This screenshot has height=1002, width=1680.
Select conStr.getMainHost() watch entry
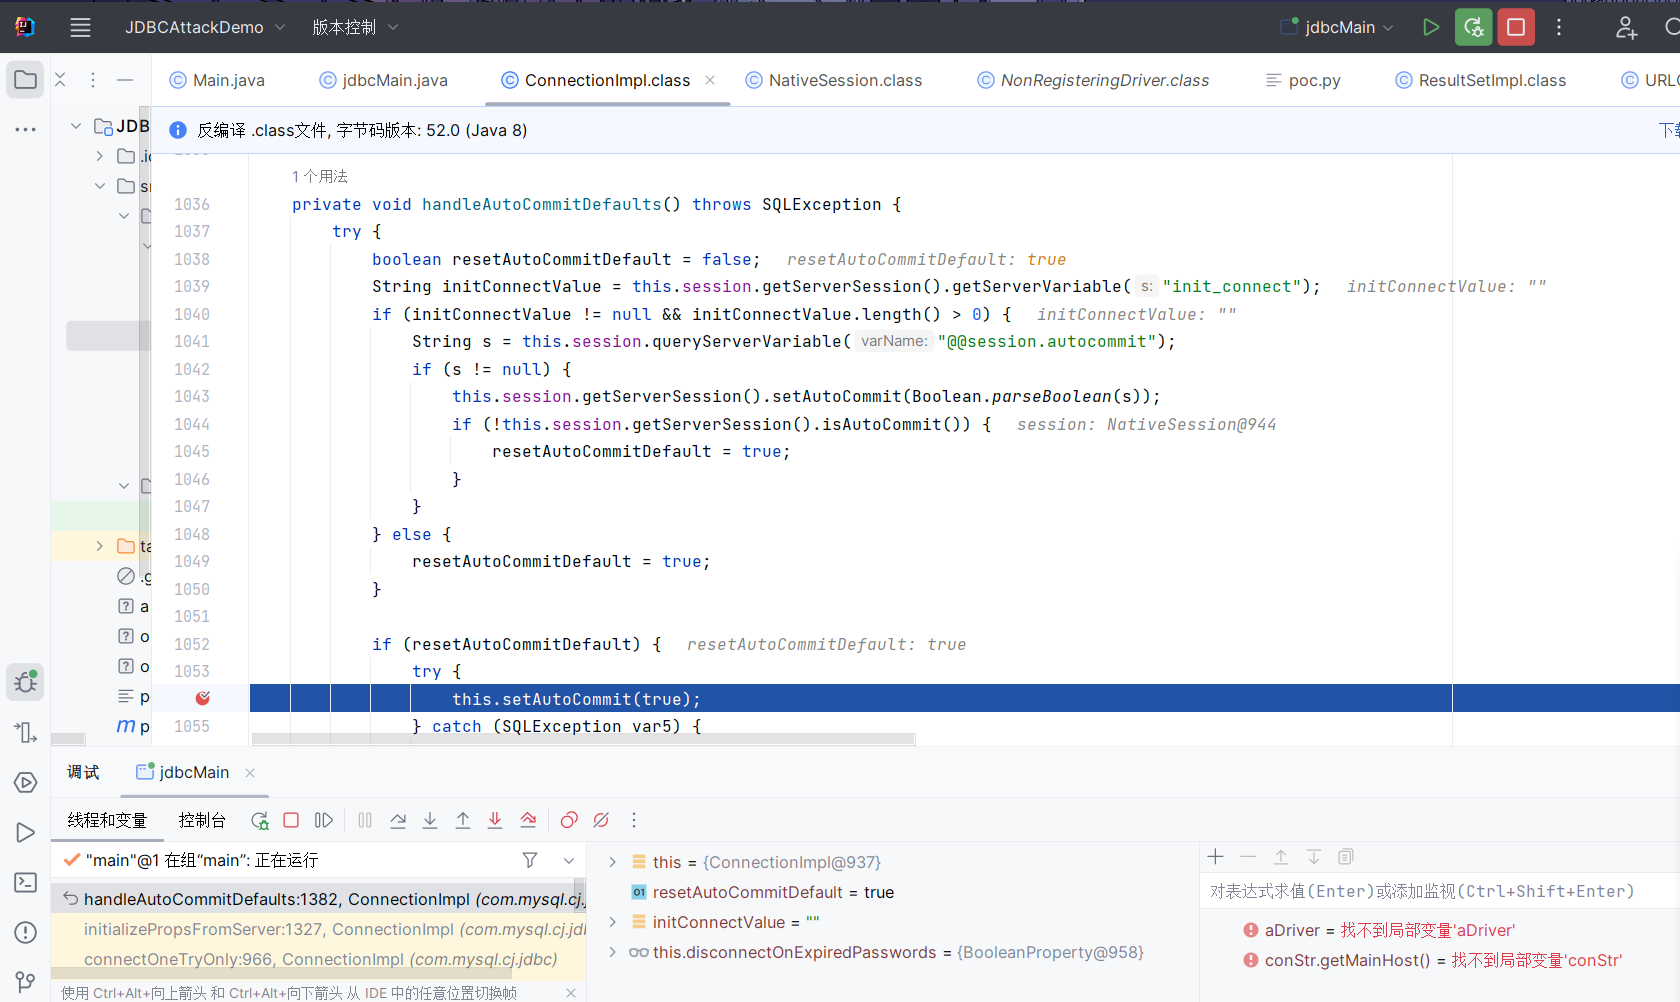[x=1432, y=960]
